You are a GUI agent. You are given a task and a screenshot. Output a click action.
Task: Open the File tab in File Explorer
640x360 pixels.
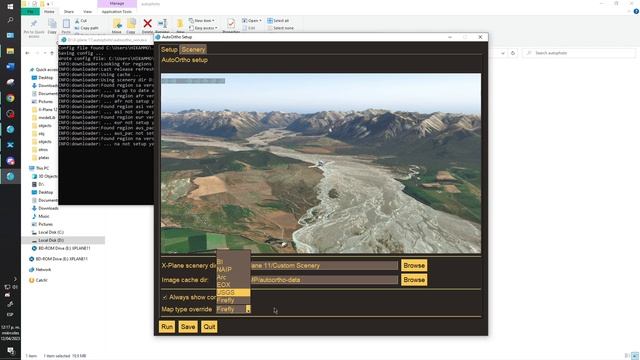[x=30, y=12]
